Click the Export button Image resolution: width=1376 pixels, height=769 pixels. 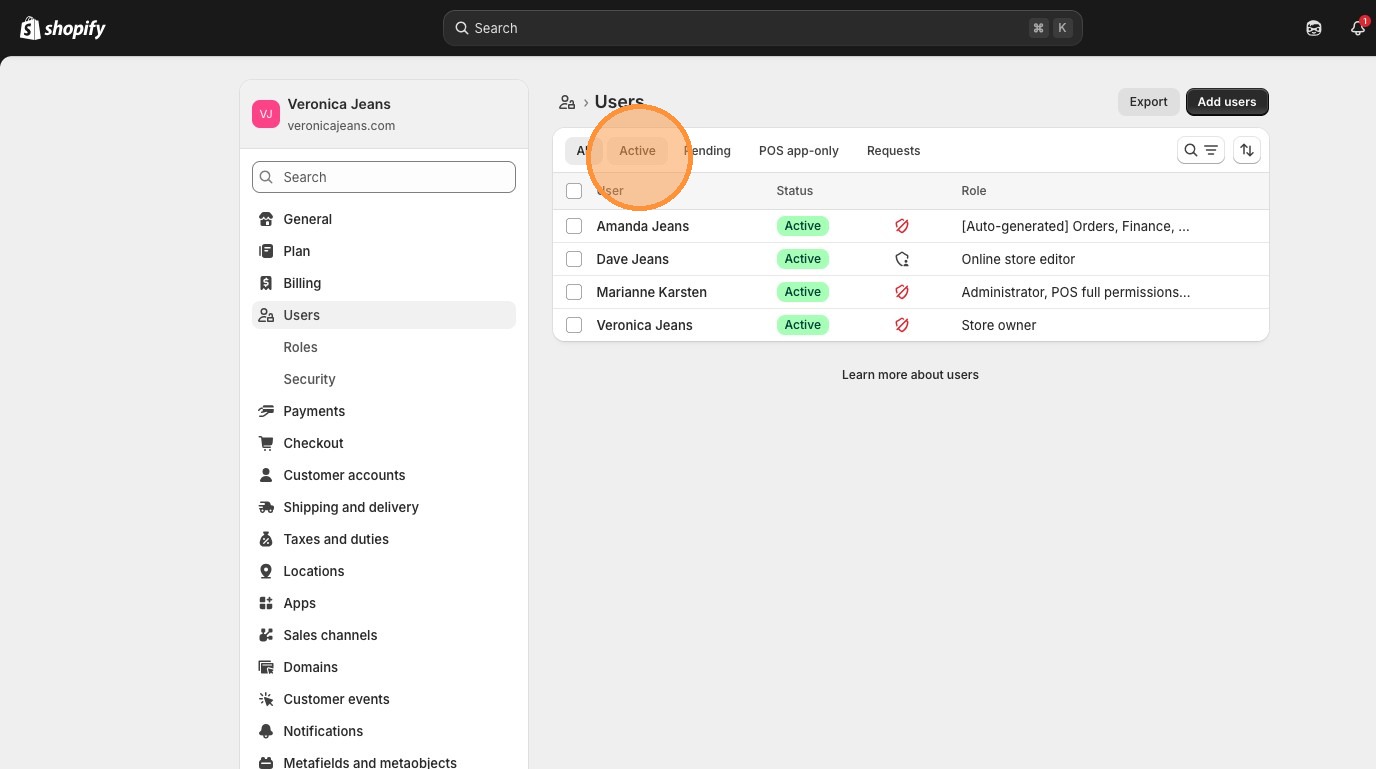tap(1148, 102)
